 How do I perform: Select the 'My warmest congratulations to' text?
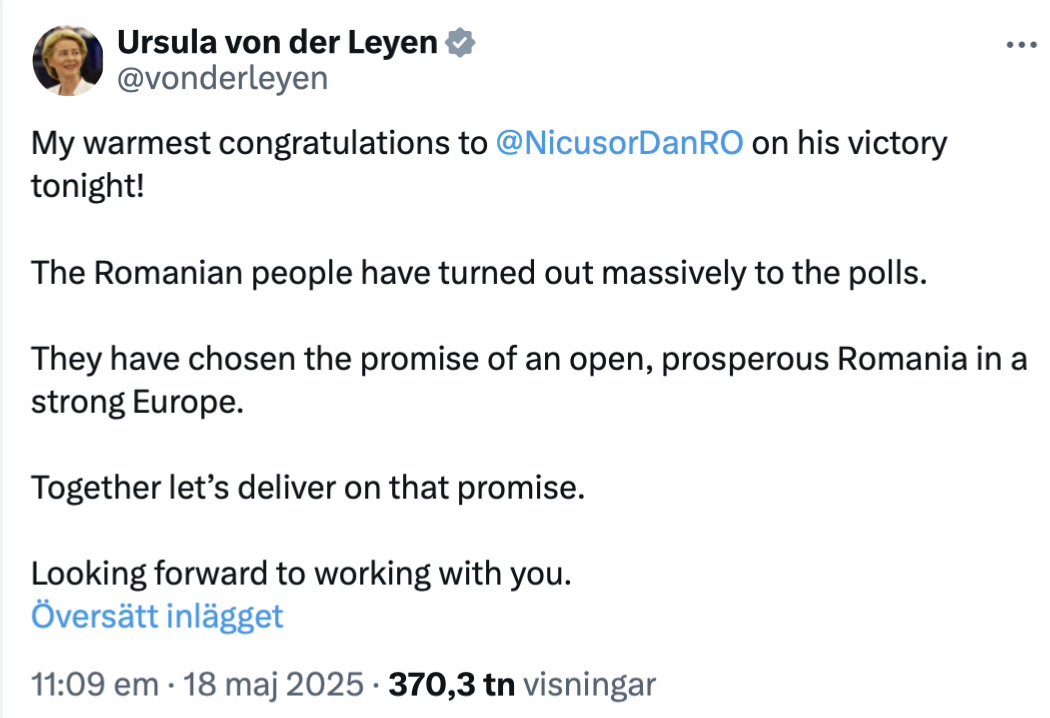[259, 143]
